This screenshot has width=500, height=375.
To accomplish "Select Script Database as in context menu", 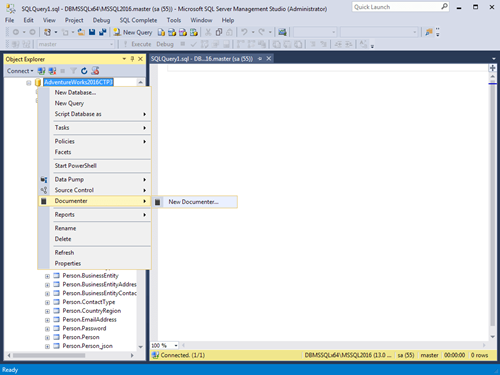I will pos(95,114).
